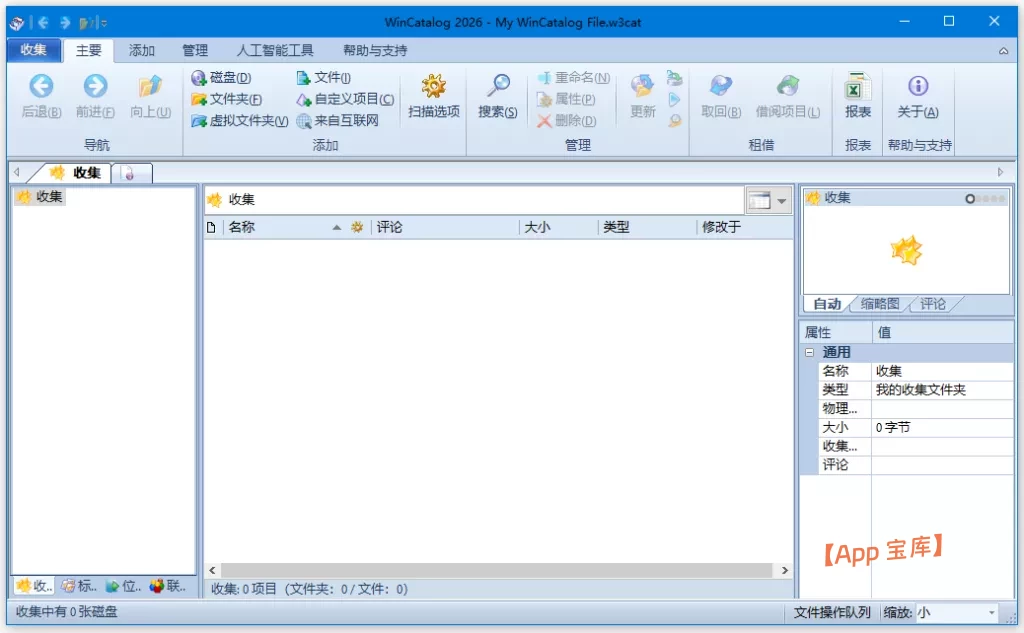Switch to the 添加 ribbon tab
1024x633 pixels.
142,50
